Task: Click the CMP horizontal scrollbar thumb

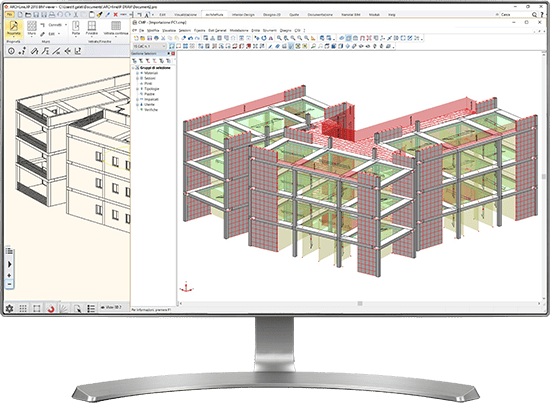Action: tap(360, 303)
